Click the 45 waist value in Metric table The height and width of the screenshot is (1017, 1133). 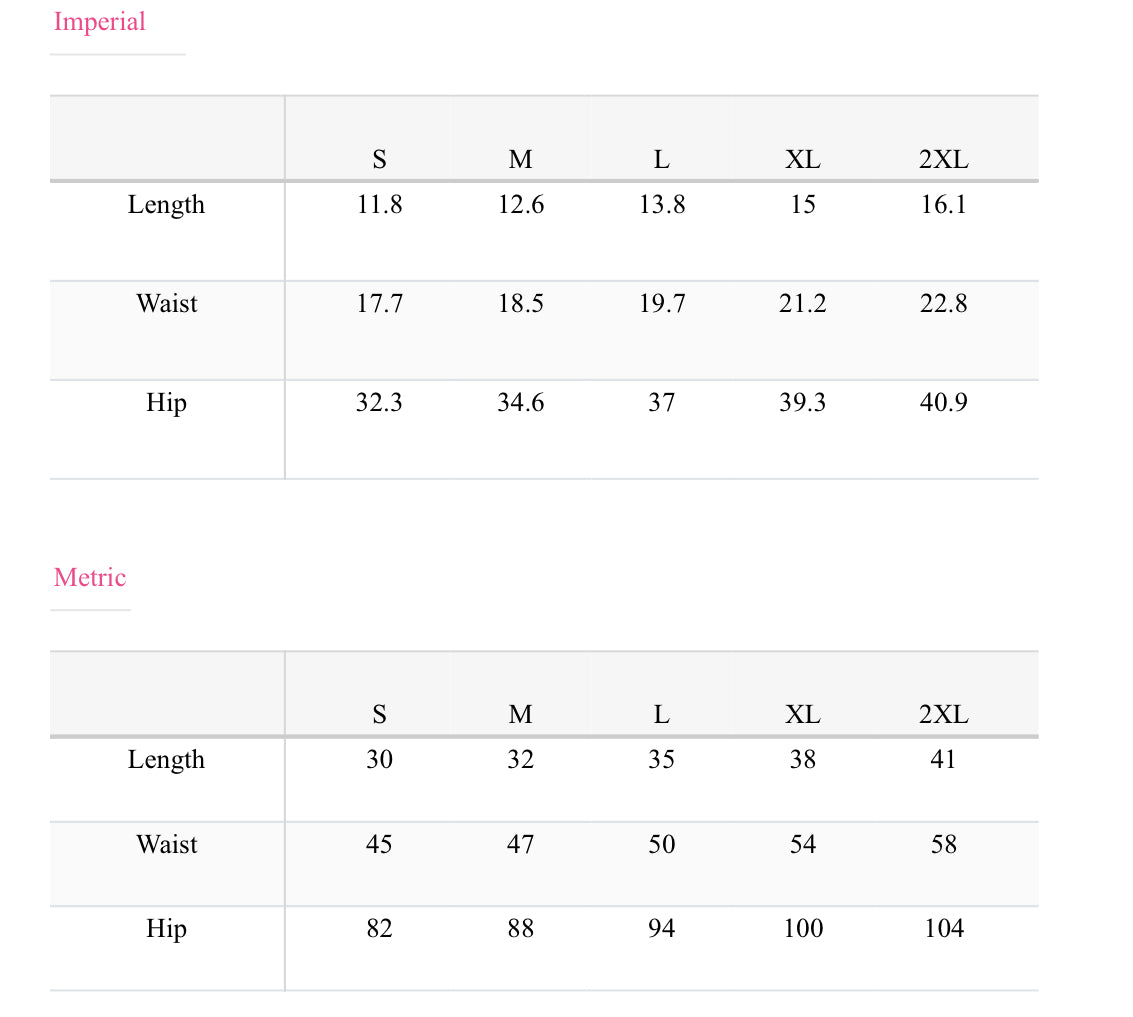(x=379, y=844)
